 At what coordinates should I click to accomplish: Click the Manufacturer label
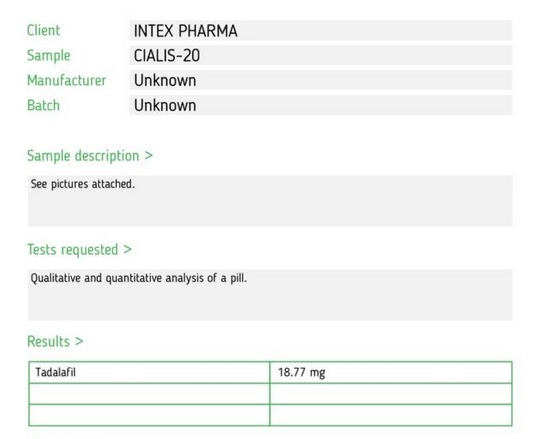(x=66, y=80)
